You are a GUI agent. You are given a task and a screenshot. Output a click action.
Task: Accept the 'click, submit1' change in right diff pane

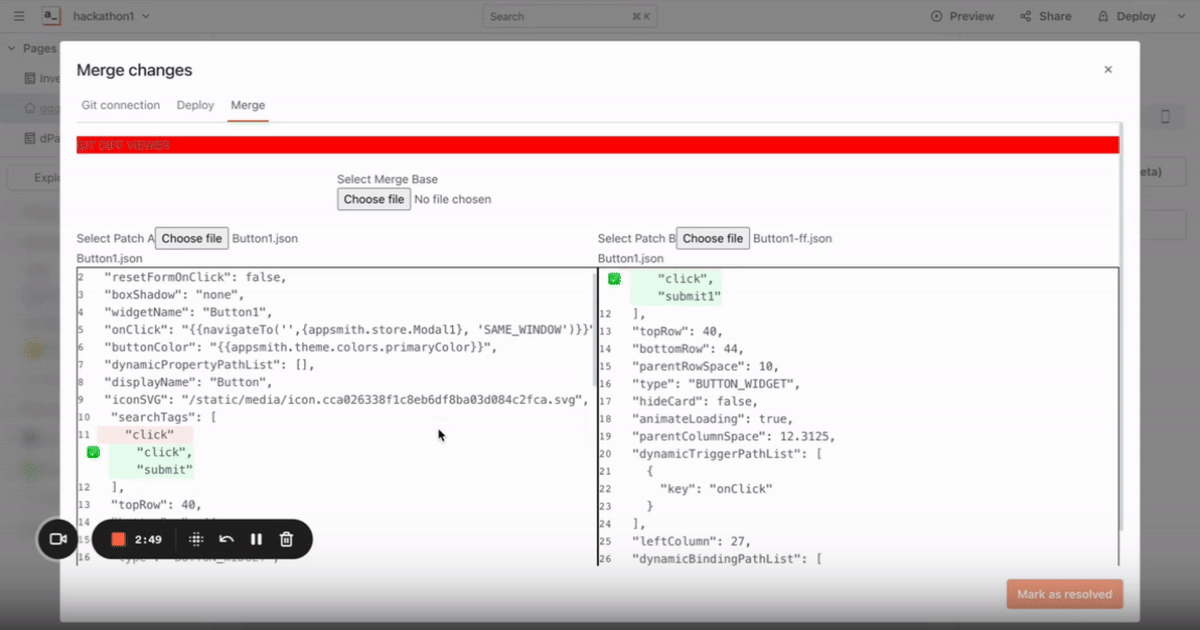[x=614, y=279]
